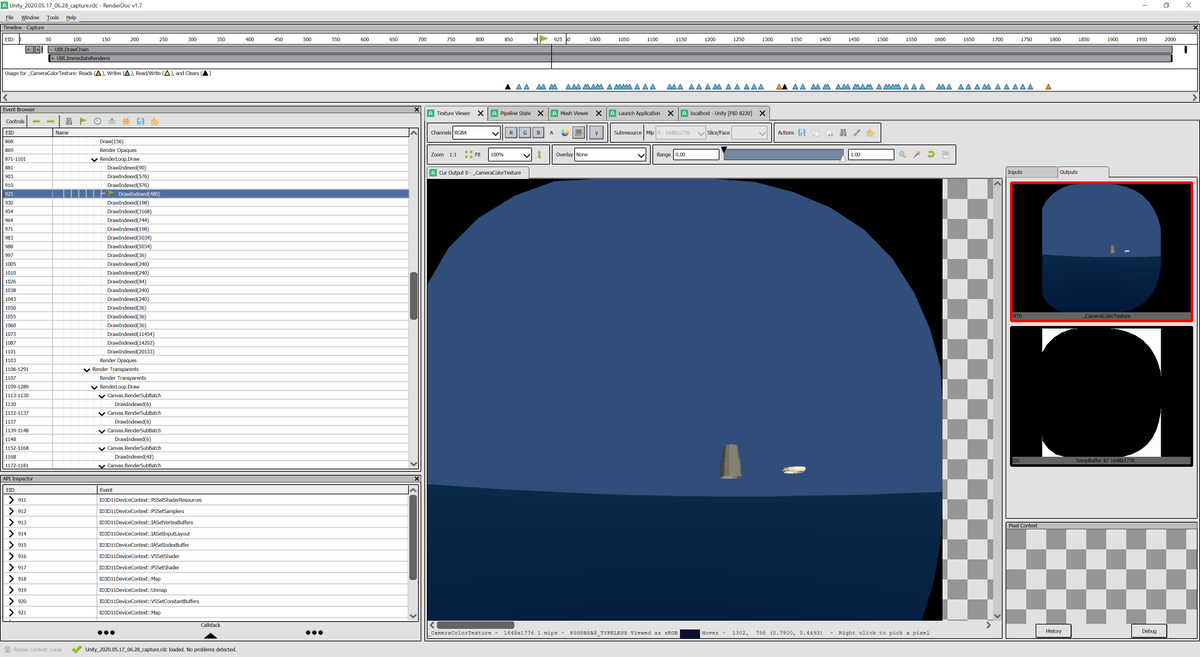Close the Event Browser panel
This screenshot has height=657, width=1200.
[416, 109]
